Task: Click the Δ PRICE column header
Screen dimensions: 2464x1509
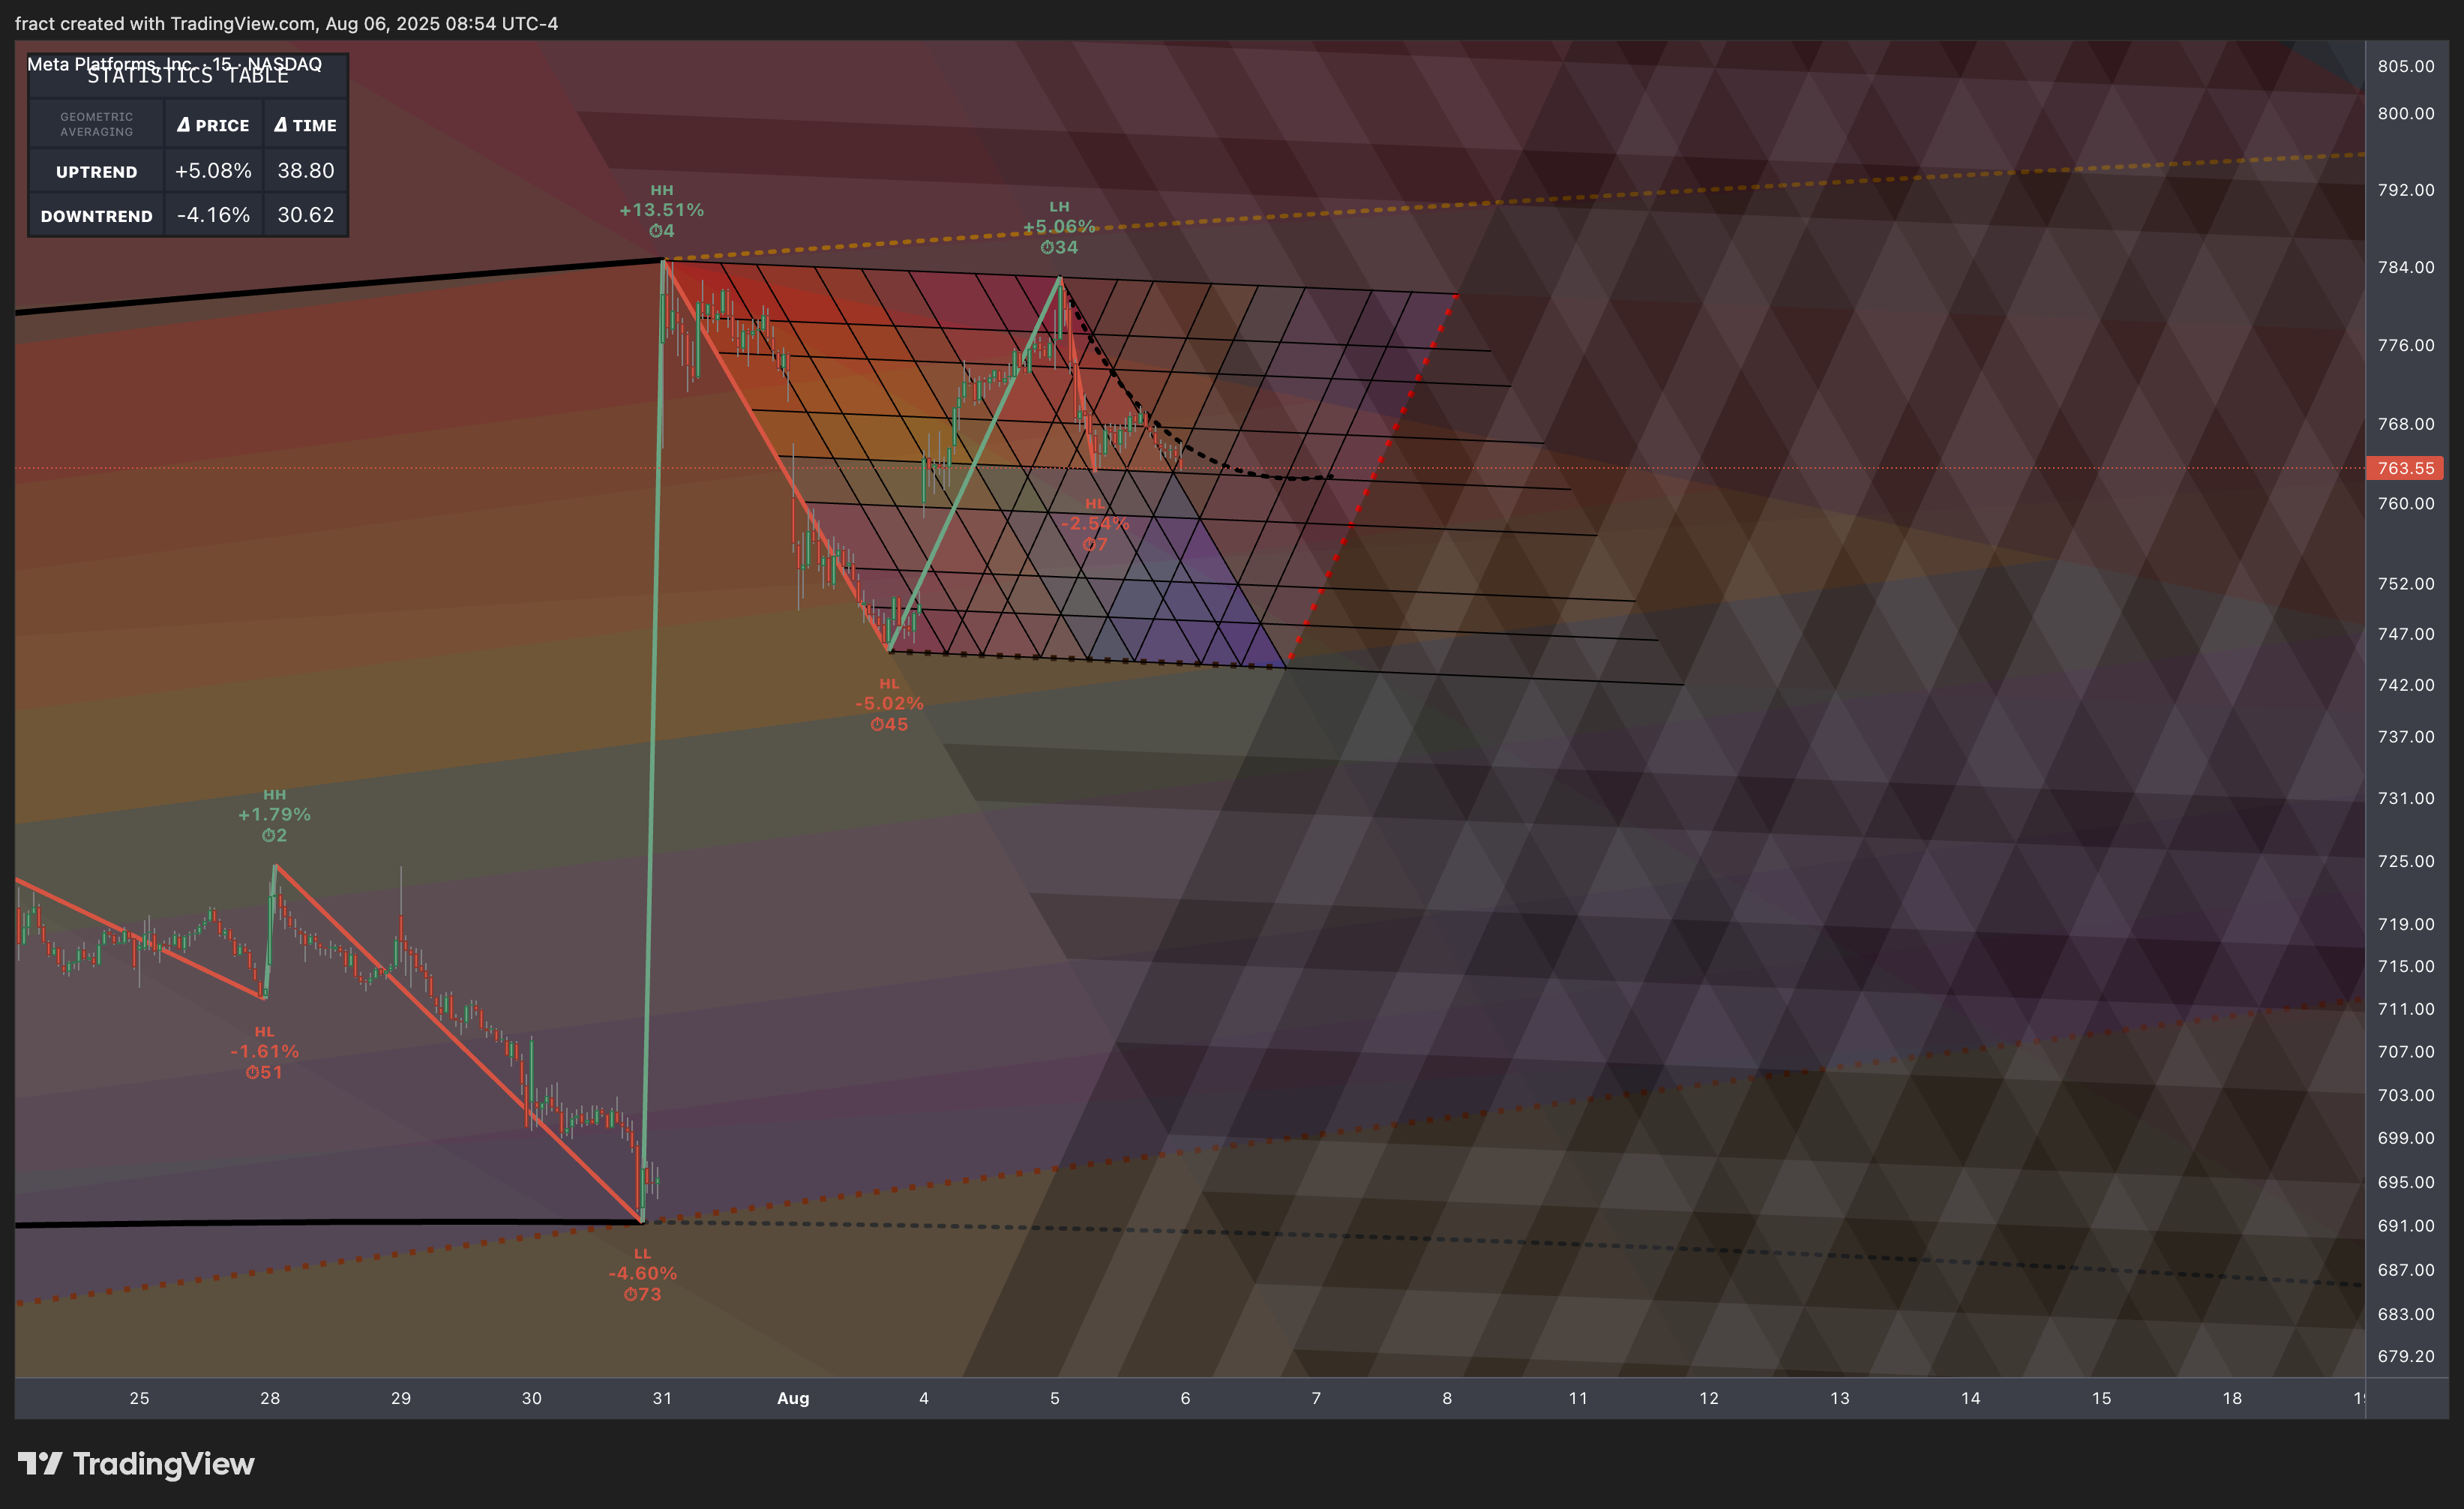Action: point(213,125)
